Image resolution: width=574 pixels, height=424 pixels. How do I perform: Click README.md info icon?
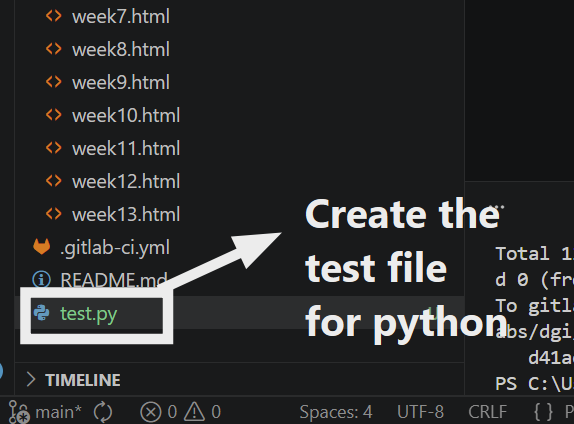click(41, 280)
